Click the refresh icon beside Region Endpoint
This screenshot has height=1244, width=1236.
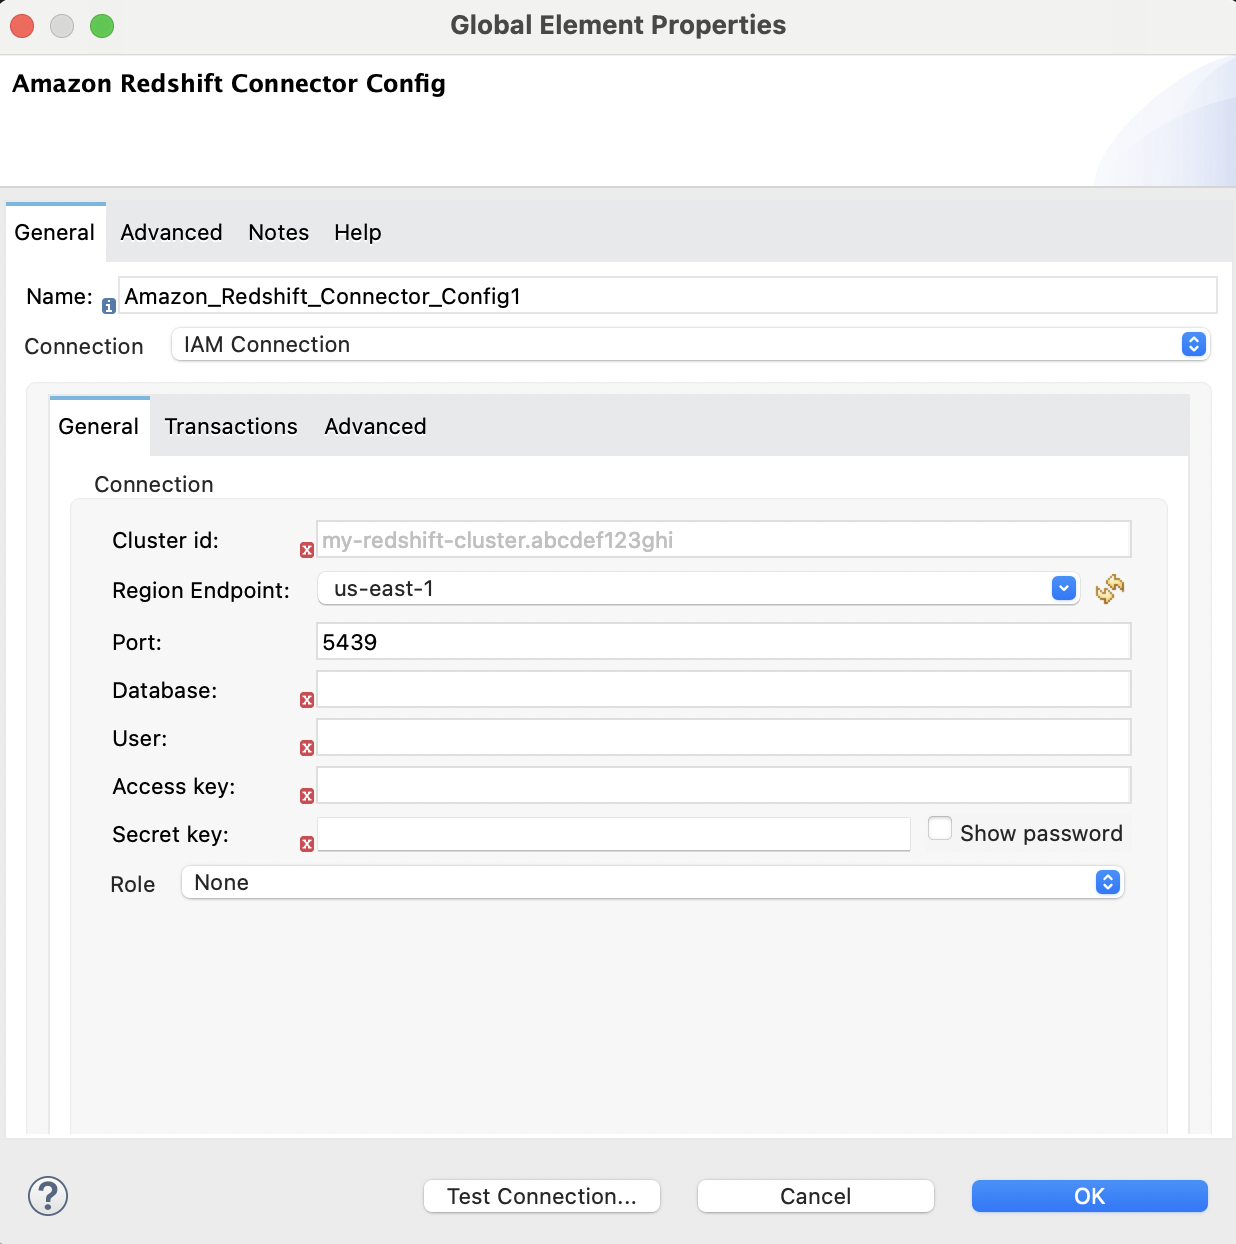(1109, 589)
